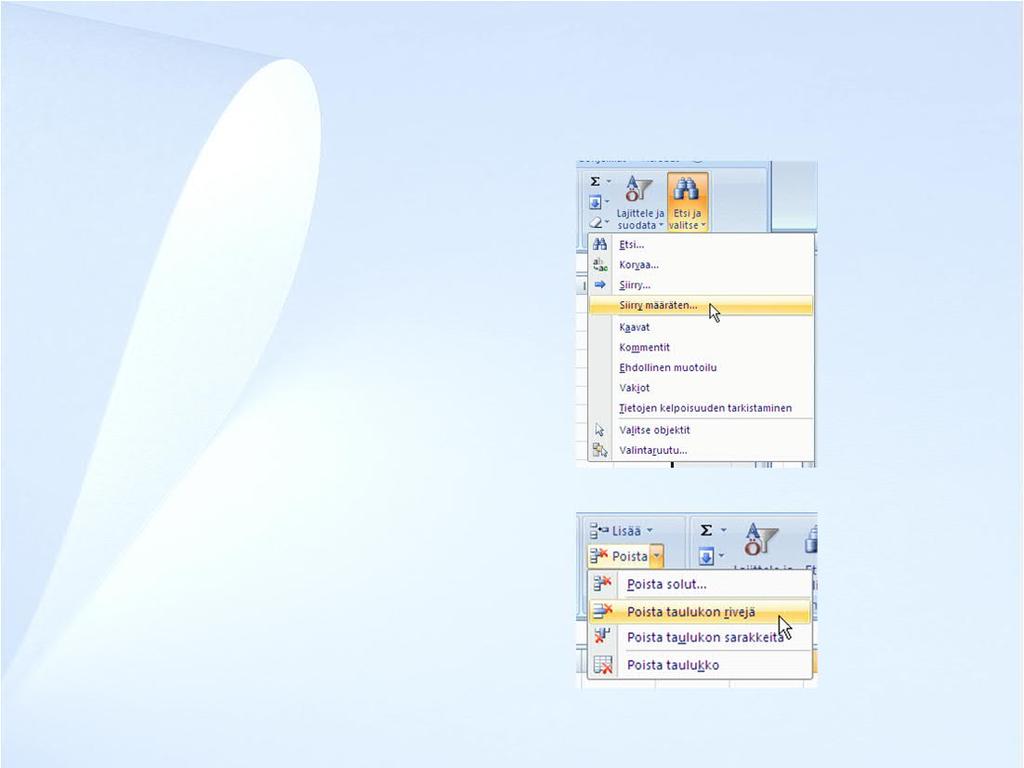The width and height of the screenshot is (1024, 768).
Task: Select Poista taulukko from the menu
Action: (700, 665)
